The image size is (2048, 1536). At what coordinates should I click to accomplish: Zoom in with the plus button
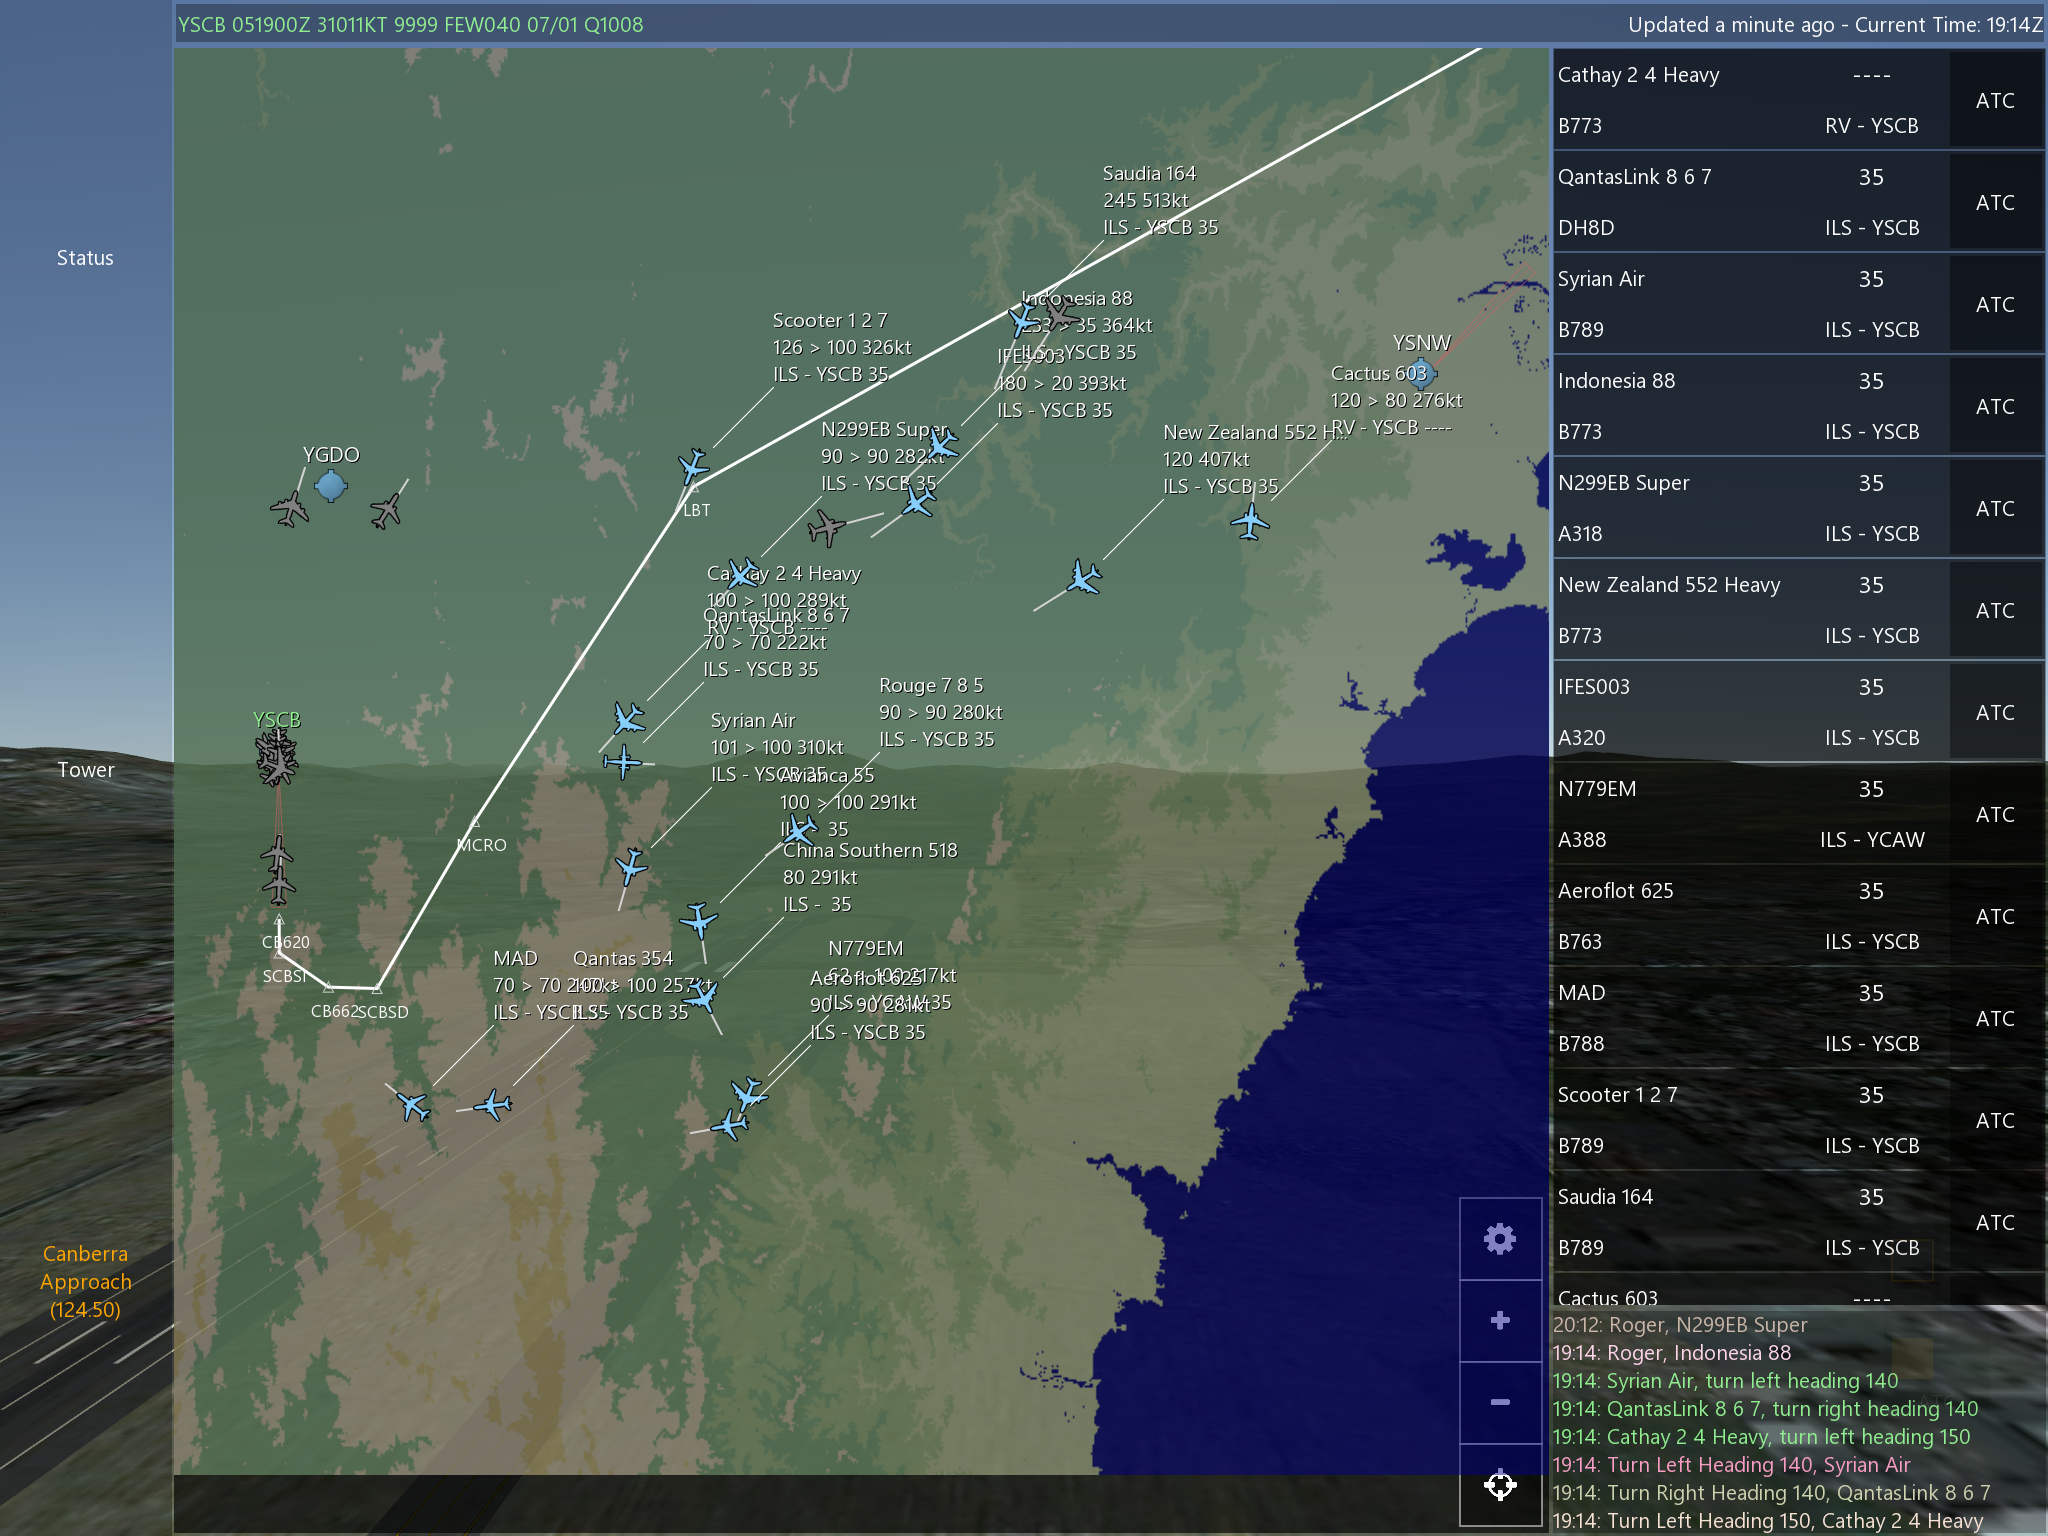coord(1499,1321)
